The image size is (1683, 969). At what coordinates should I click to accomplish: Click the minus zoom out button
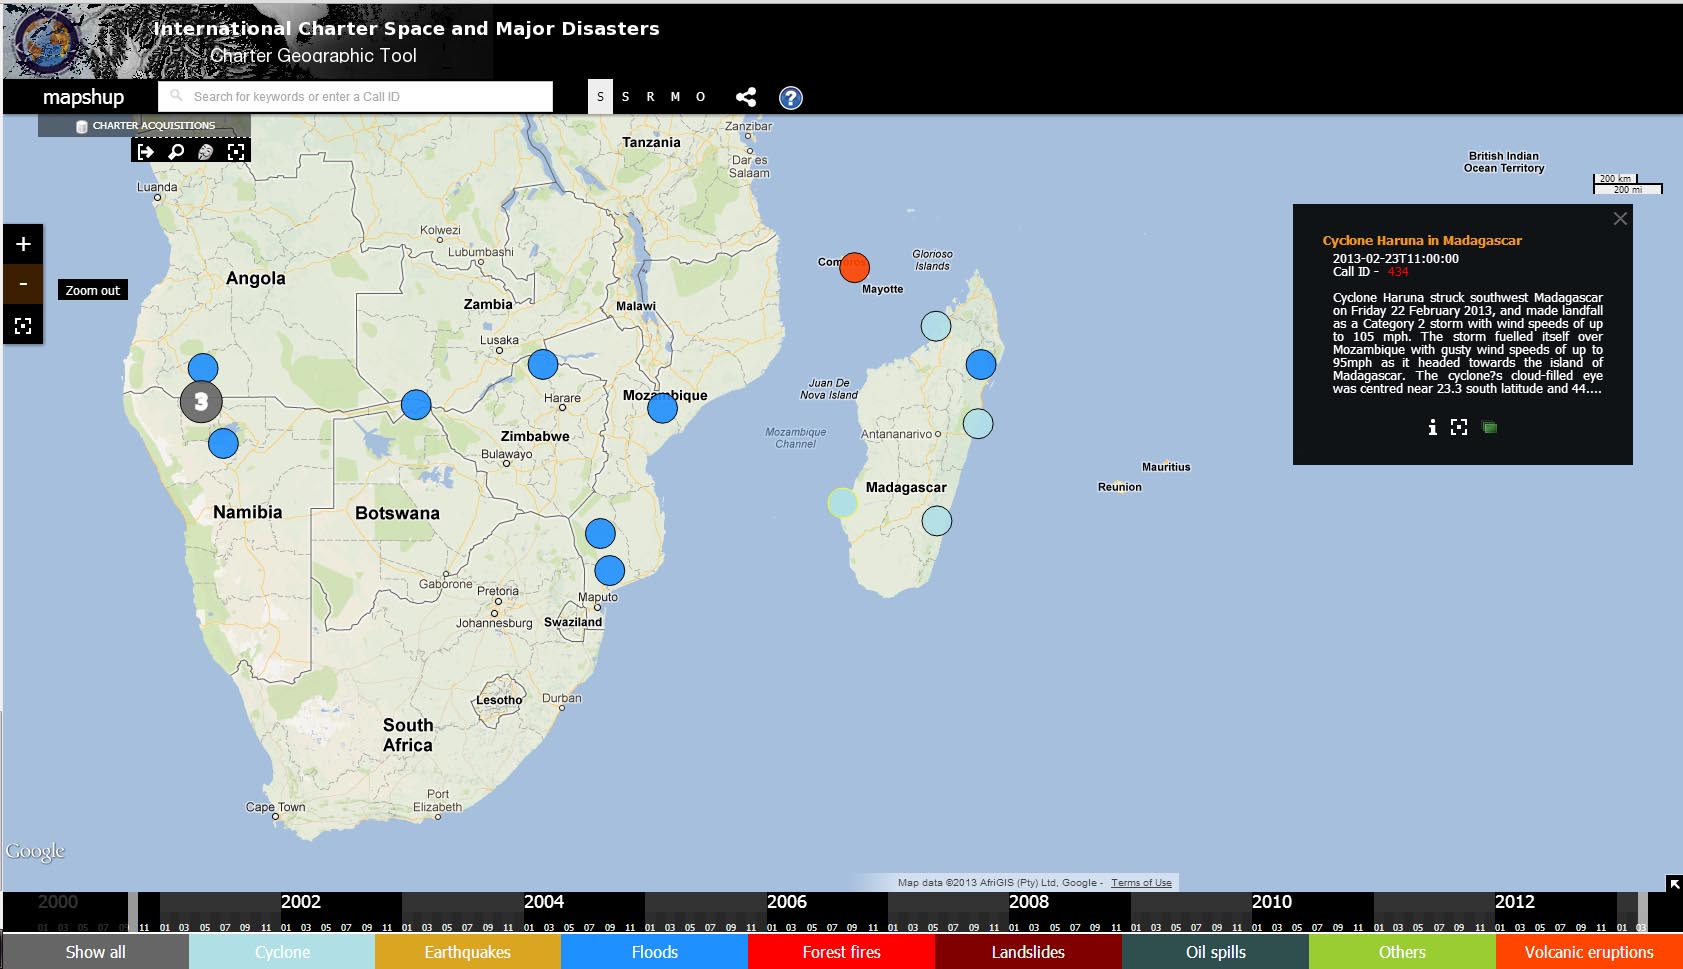click(x=23, y=284)
